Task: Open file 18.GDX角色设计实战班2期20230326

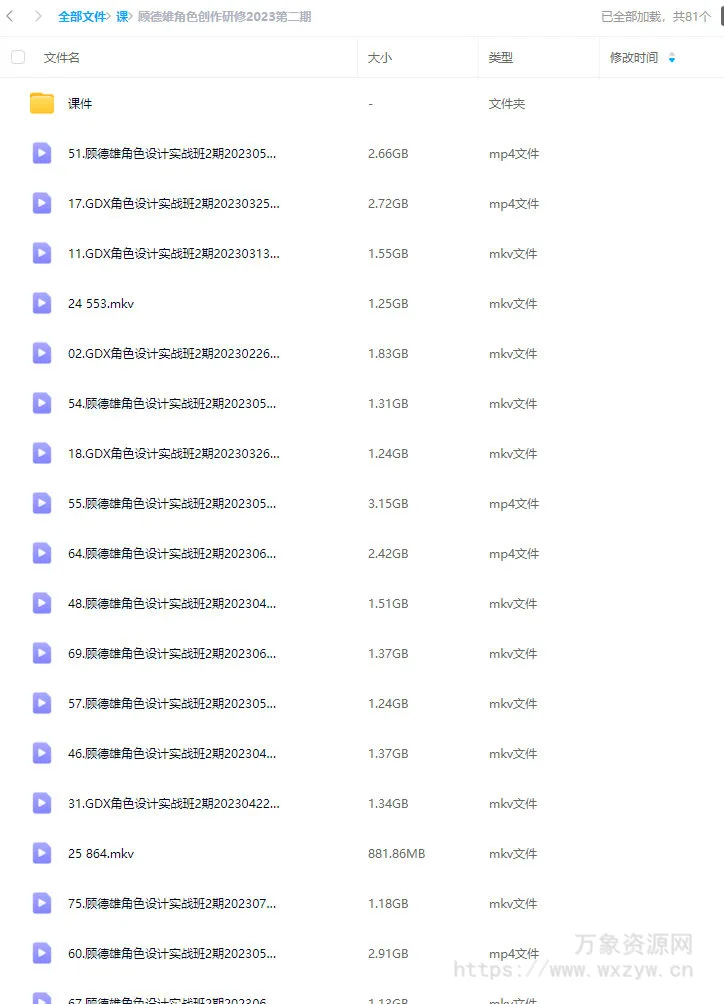Action: [x=173, y=453]
